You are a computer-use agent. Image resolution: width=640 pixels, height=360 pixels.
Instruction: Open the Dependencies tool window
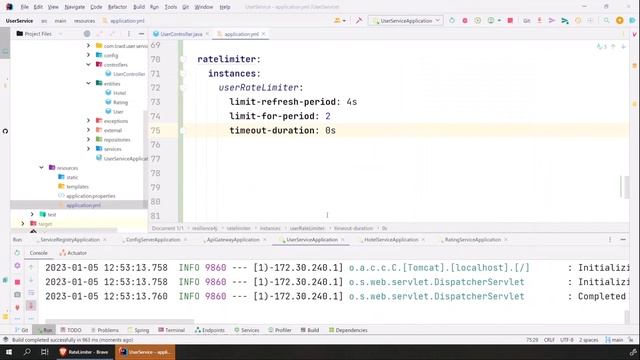tap(348, 330)
